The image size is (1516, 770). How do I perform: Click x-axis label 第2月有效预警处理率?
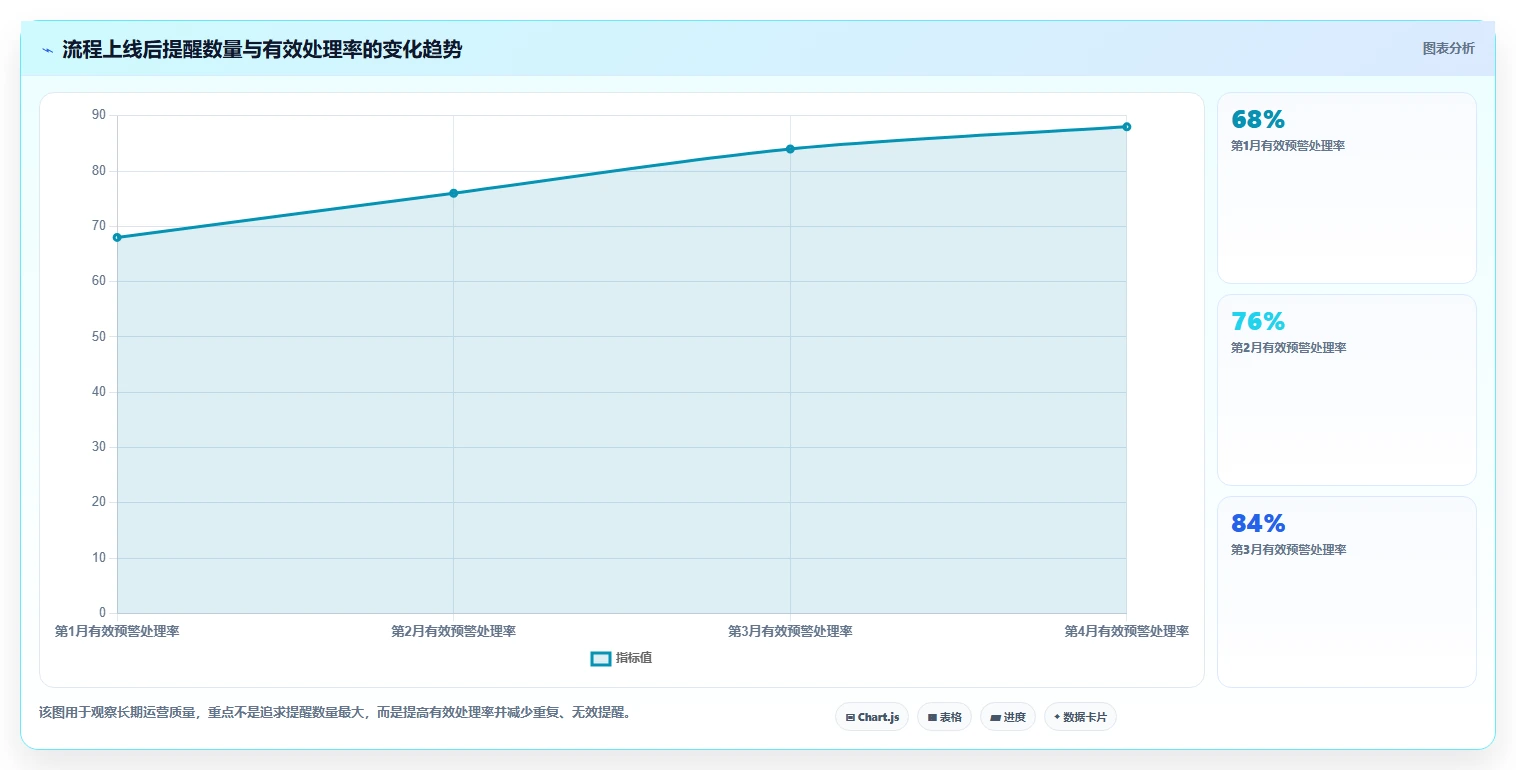coord(453,631)
